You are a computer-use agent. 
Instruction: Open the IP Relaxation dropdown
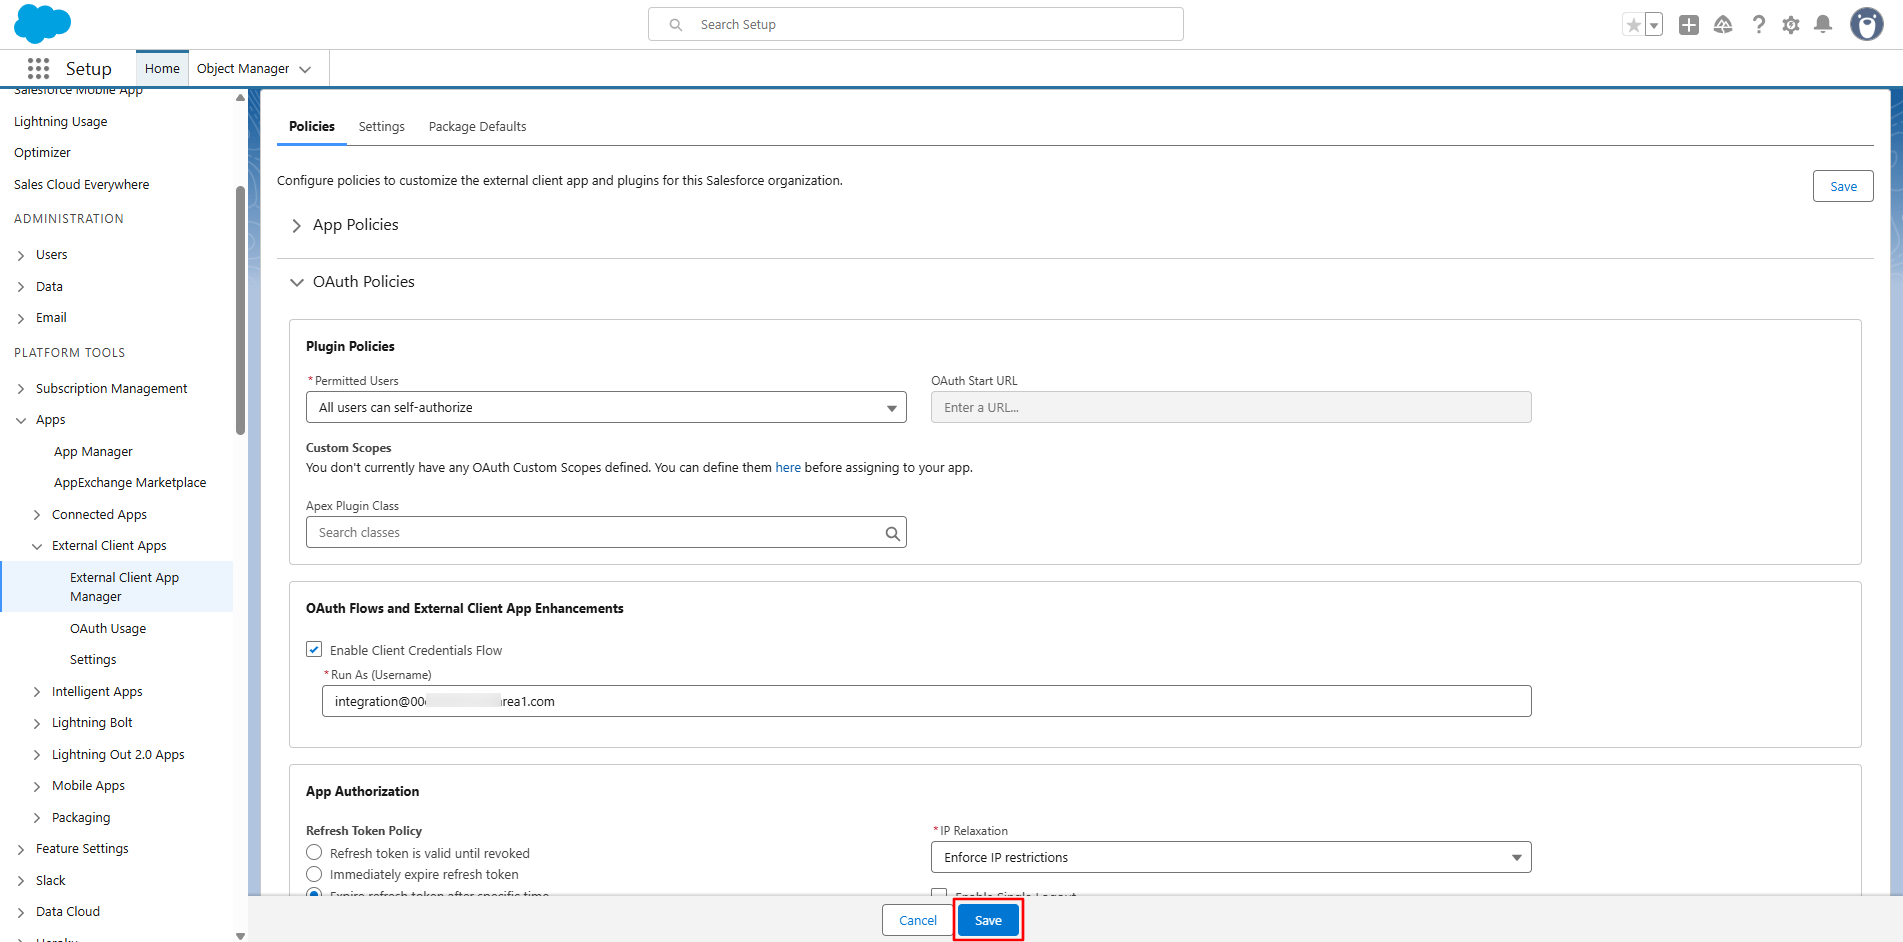coord(1231,857)
